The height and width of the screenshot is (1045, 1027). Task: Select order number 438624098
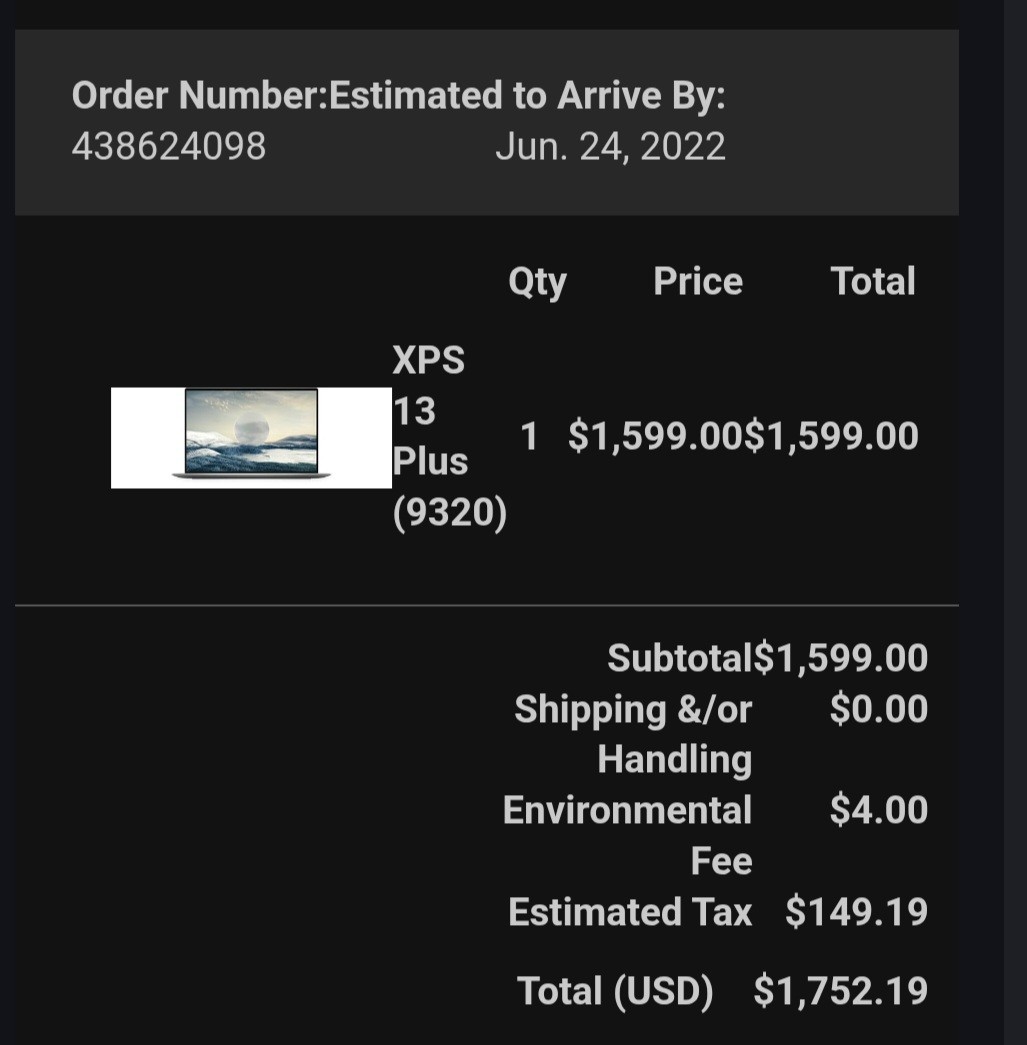[x=169, y=146]
